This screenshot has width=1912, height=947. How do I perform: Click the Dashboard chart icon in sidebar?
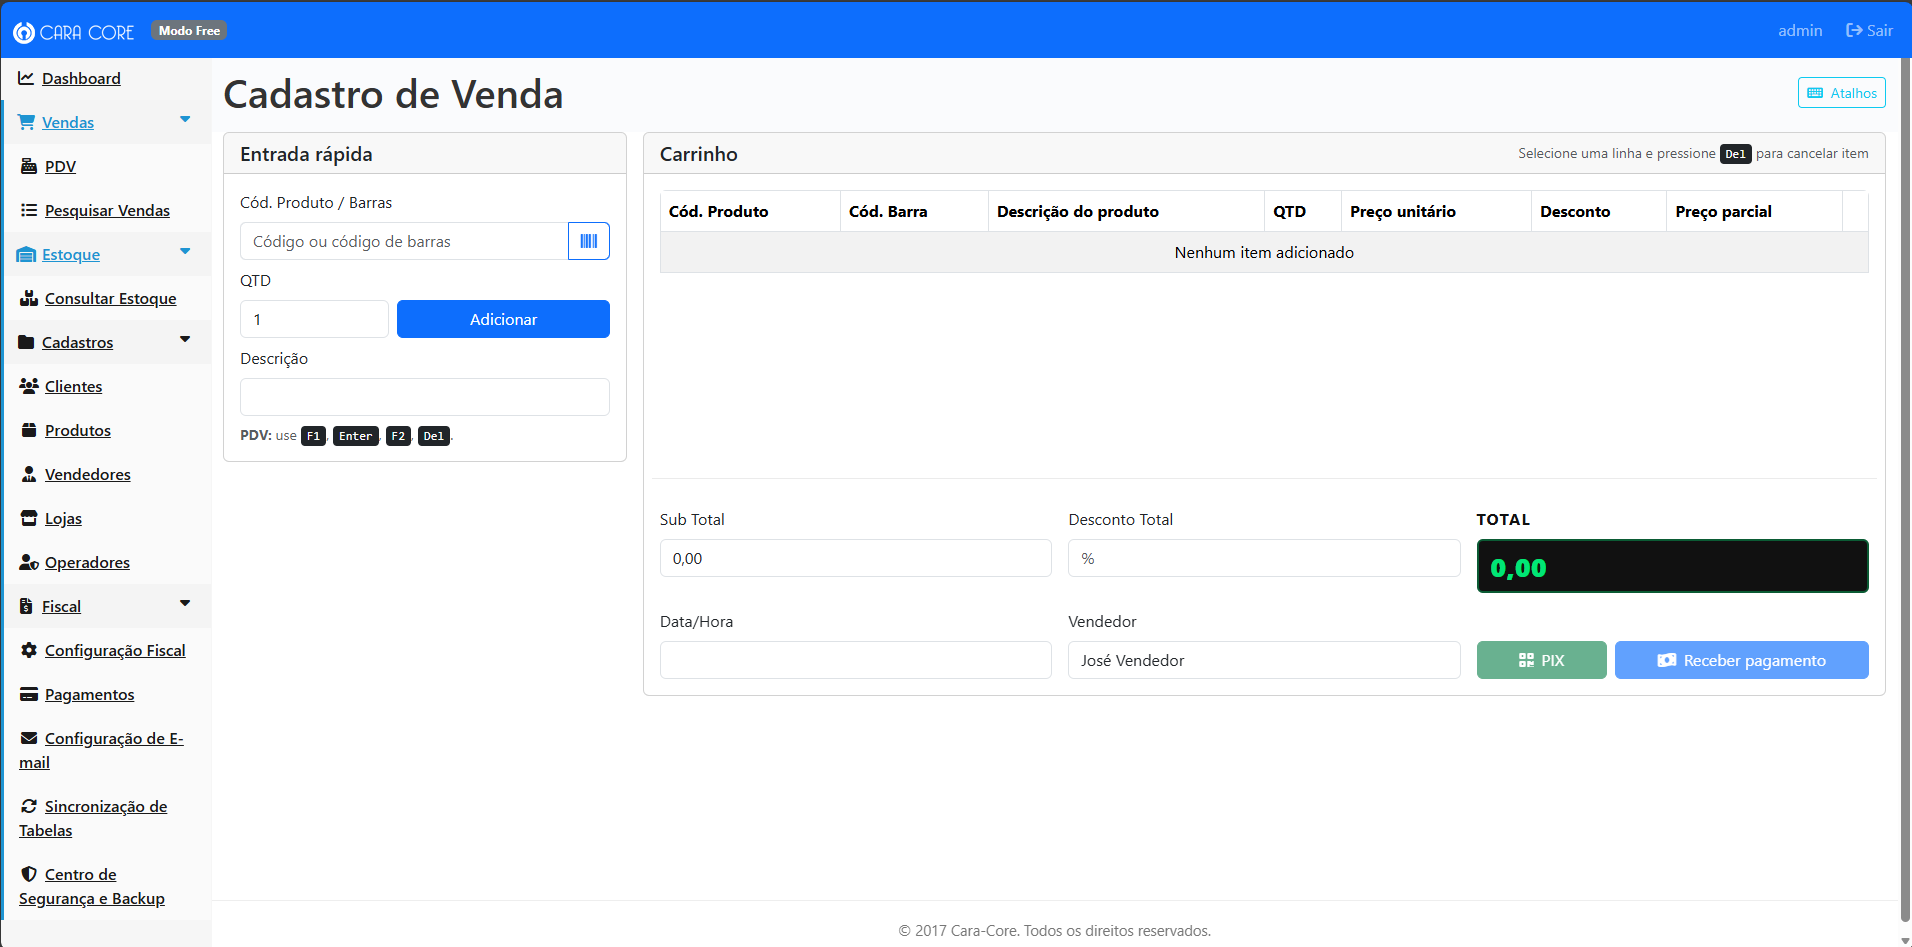pos(26,78)
